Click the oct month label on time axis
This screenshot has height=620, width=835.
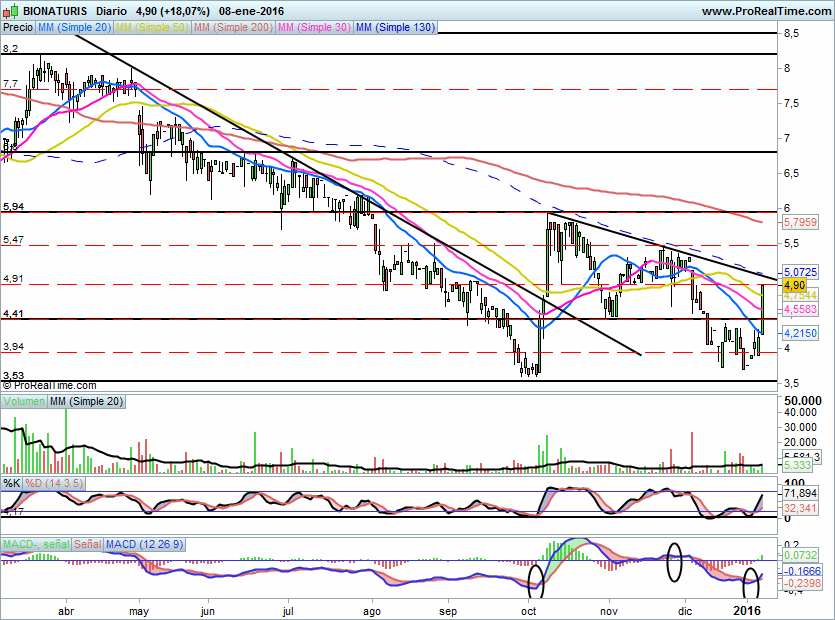tap(528, 611)
